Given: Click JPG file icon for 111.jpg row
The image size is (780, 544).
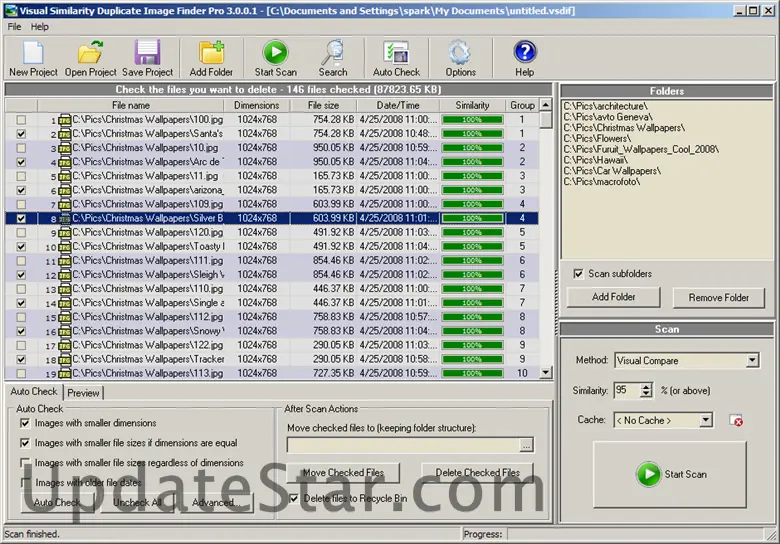Looking at the screenshot, I should tap(65, 261).
